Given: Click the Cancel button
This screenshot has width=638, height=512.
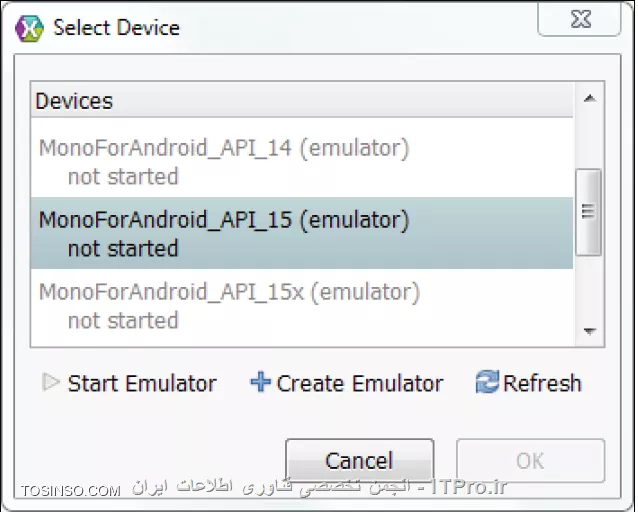Looking at the screenshot, I should 360,460.
